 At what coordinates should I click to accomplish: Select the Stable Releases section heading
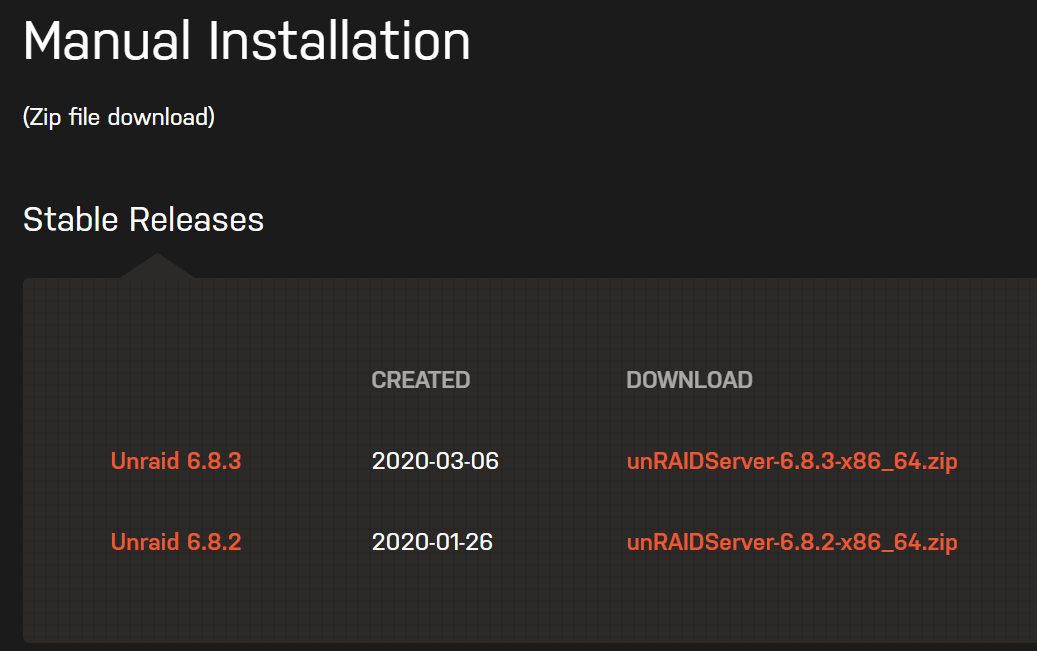pyautogui.click(x=143, y=219)
